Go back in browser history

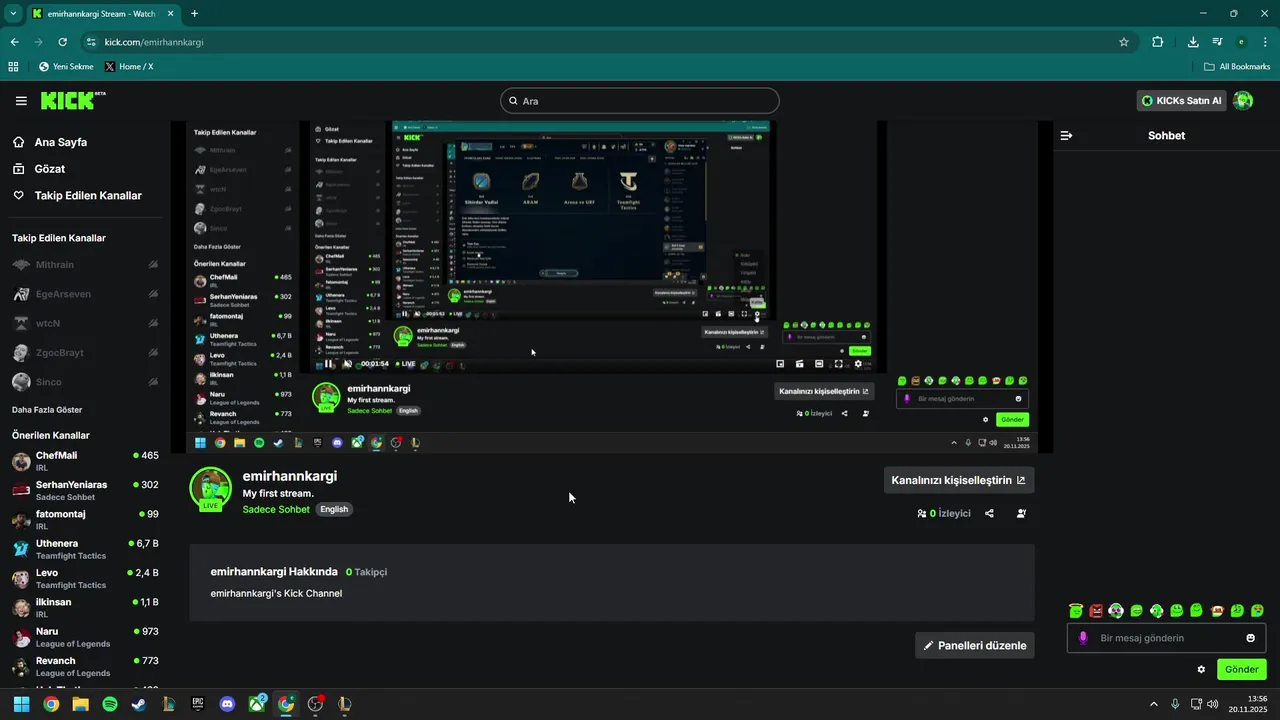coord(15,42)
